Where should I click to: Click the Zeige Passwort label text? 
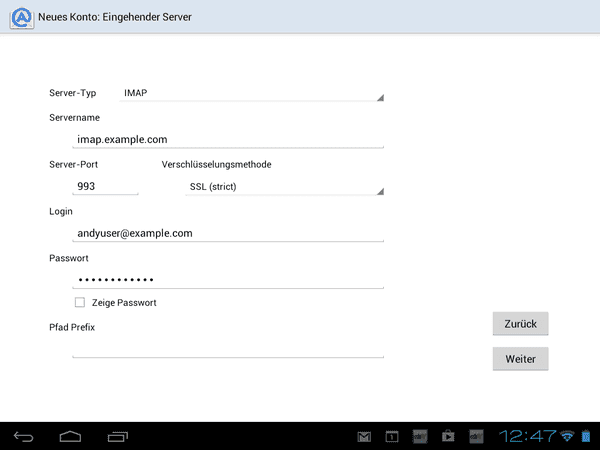coord(124,303)
